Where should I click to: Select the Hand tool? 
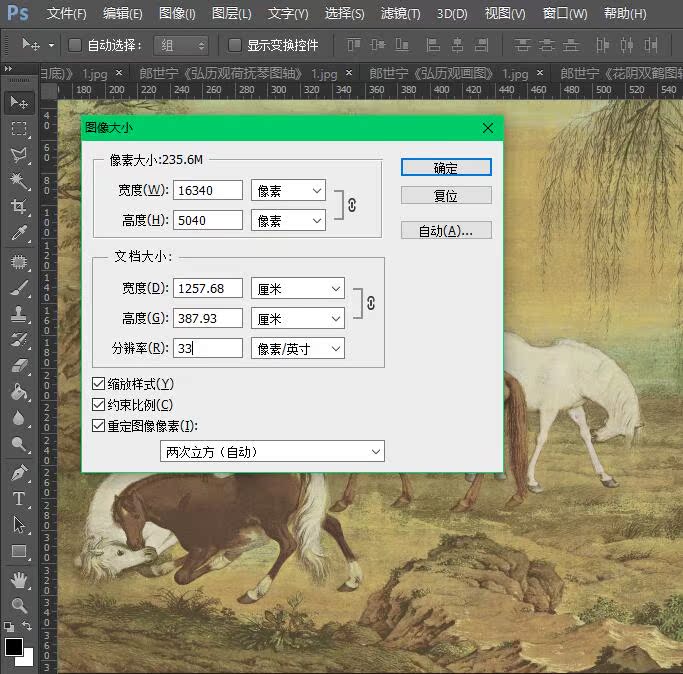click(x=19, y=580)
